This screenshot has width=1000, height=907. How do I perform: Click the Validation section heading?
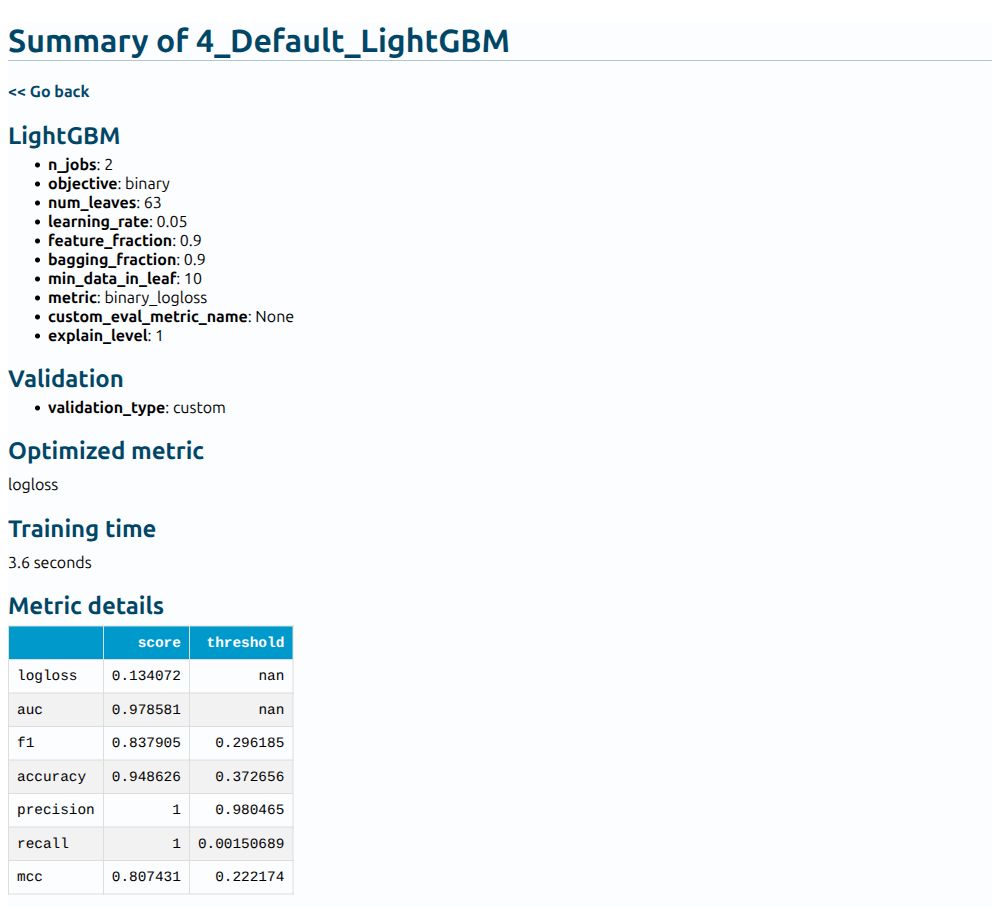[66, 379]
